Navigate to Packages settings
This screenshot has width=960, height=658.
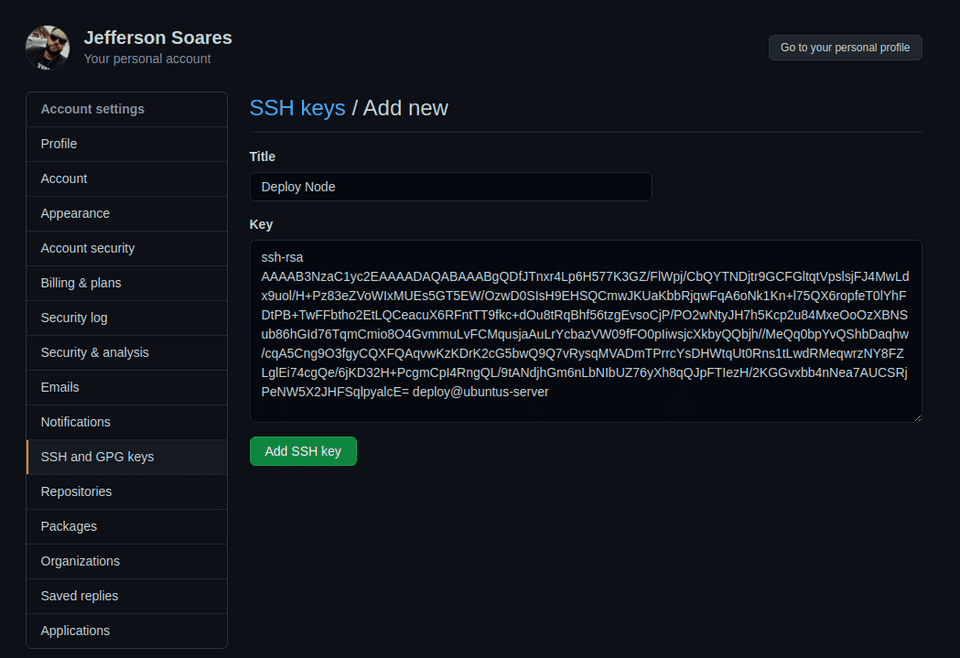(68, 526)
